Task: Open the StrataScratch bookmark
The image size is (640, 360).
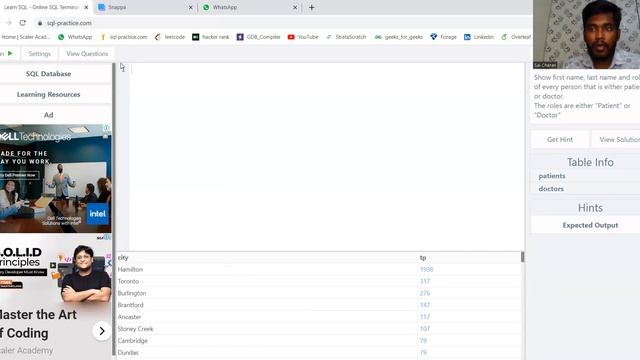Action: click(x=346, y=37)
